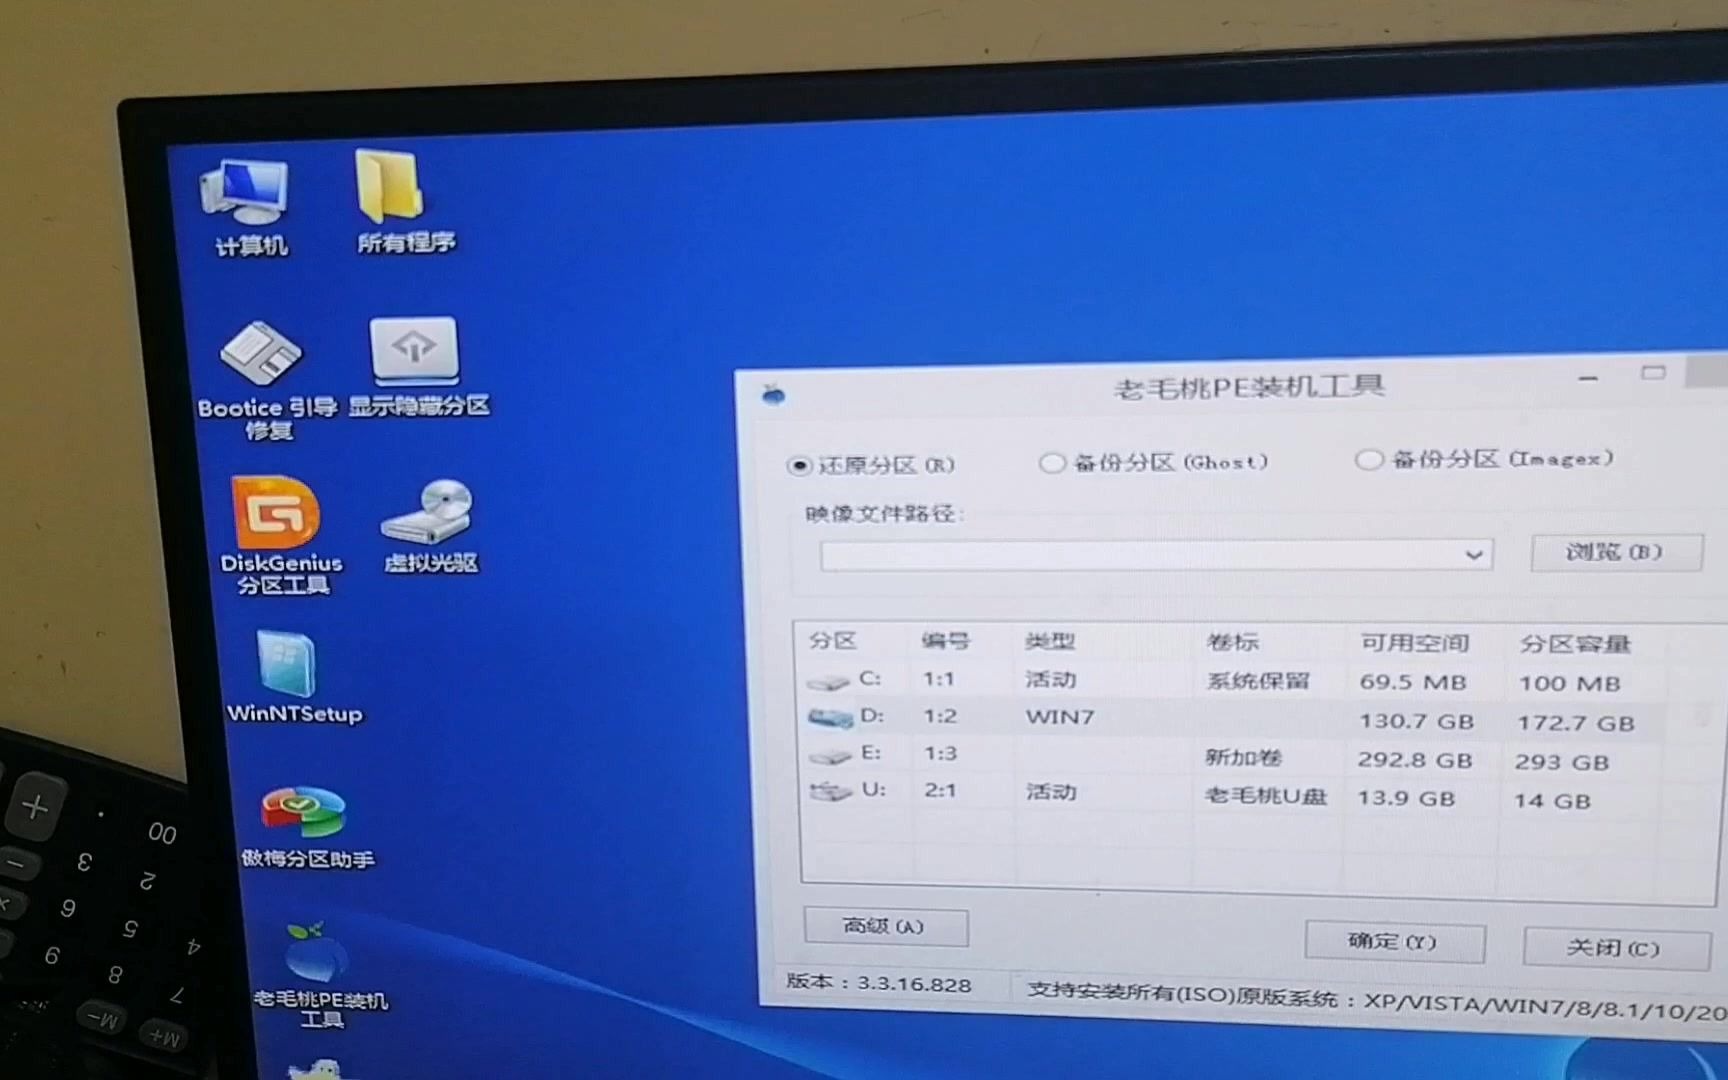Select the 新加卷 volume label cell
The image size is (1728, 1080).
pyautogui.click(x=1244, y=757)
